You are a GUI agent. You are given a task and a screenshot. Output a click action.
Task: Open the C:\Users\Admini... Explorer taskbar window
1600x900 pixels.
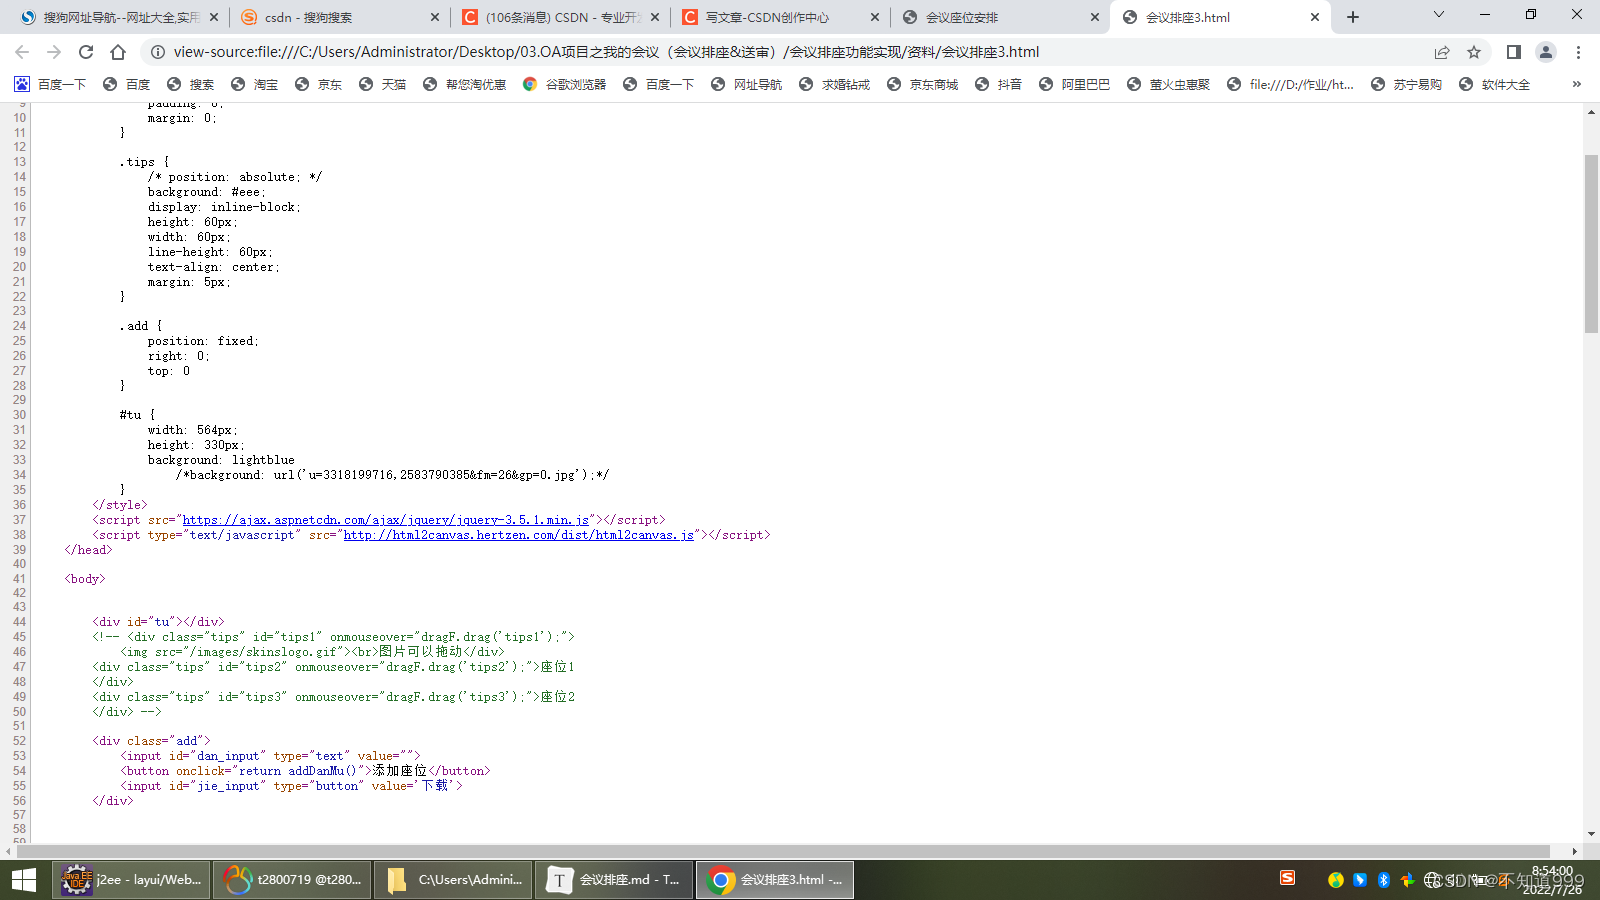[x=454, y=880]
